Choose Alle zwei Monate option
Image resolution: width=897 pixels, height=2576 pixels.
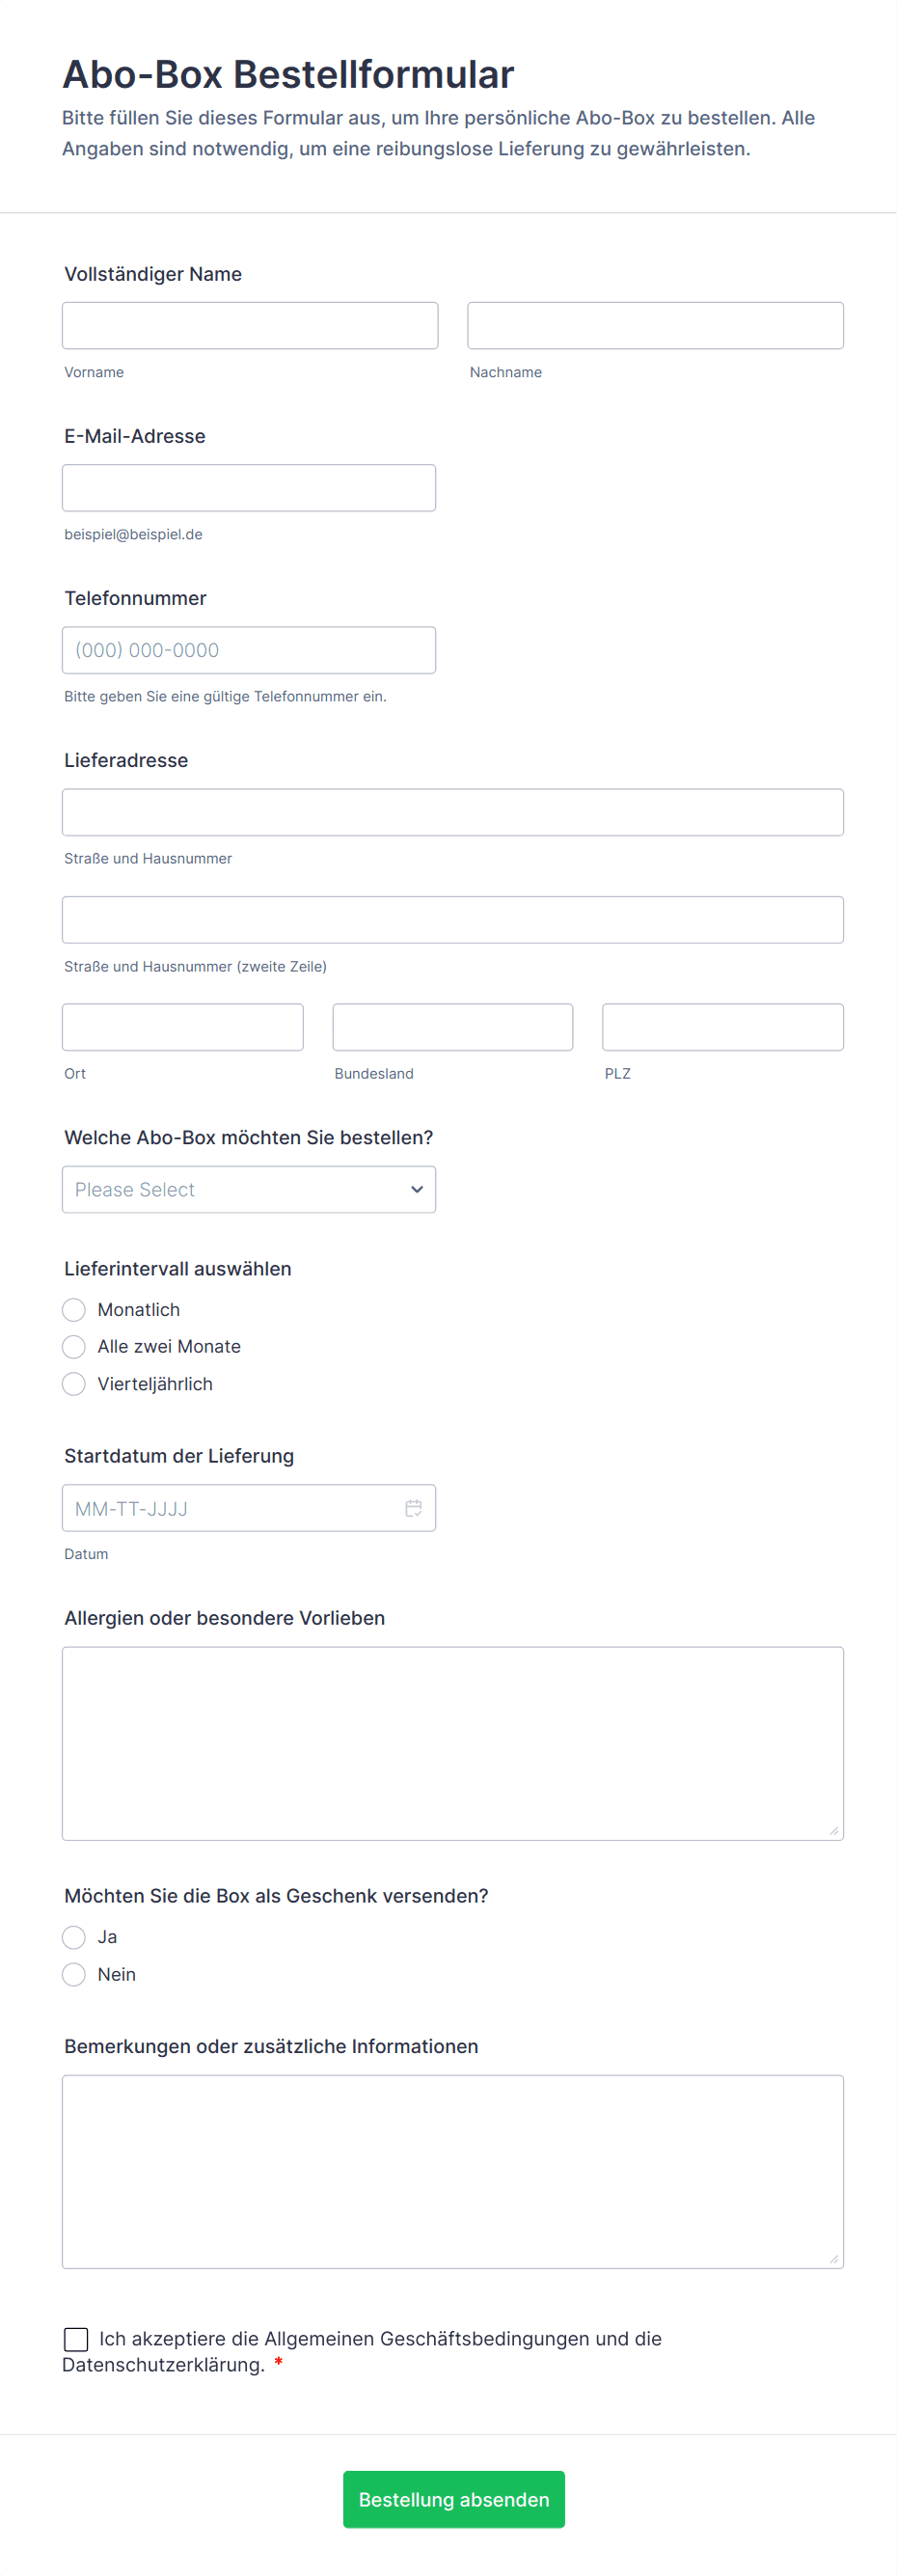(x=73, y=1346)
